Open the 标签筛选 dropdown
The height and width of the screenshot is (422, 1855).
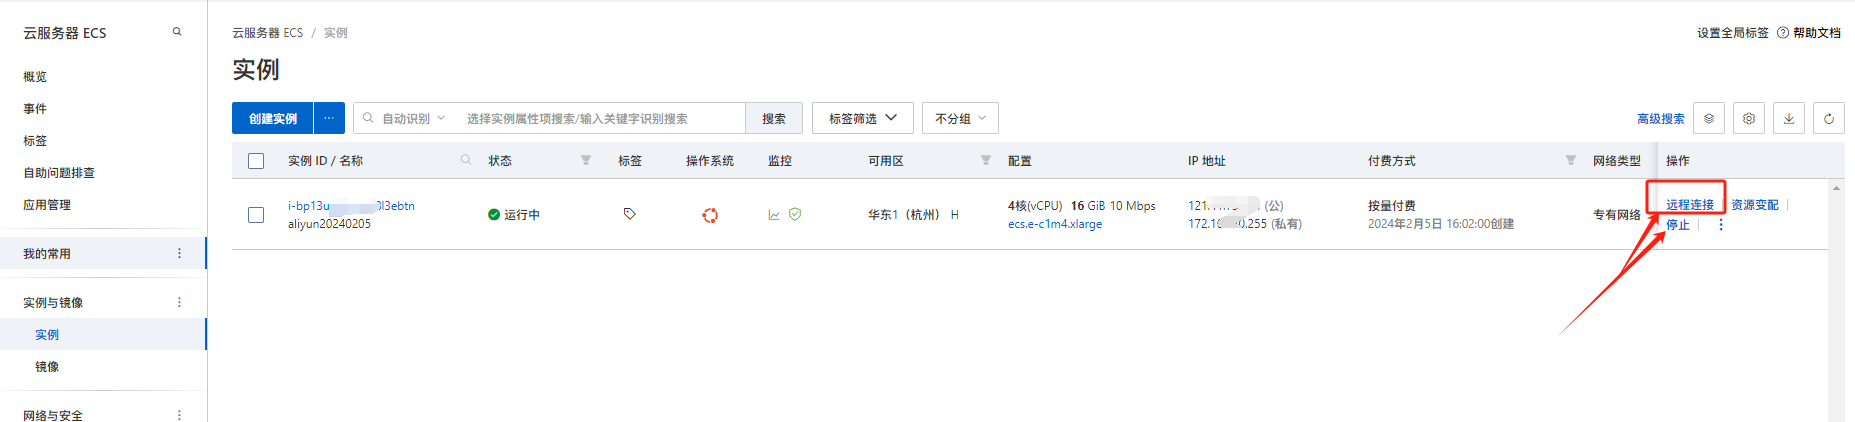862,118
